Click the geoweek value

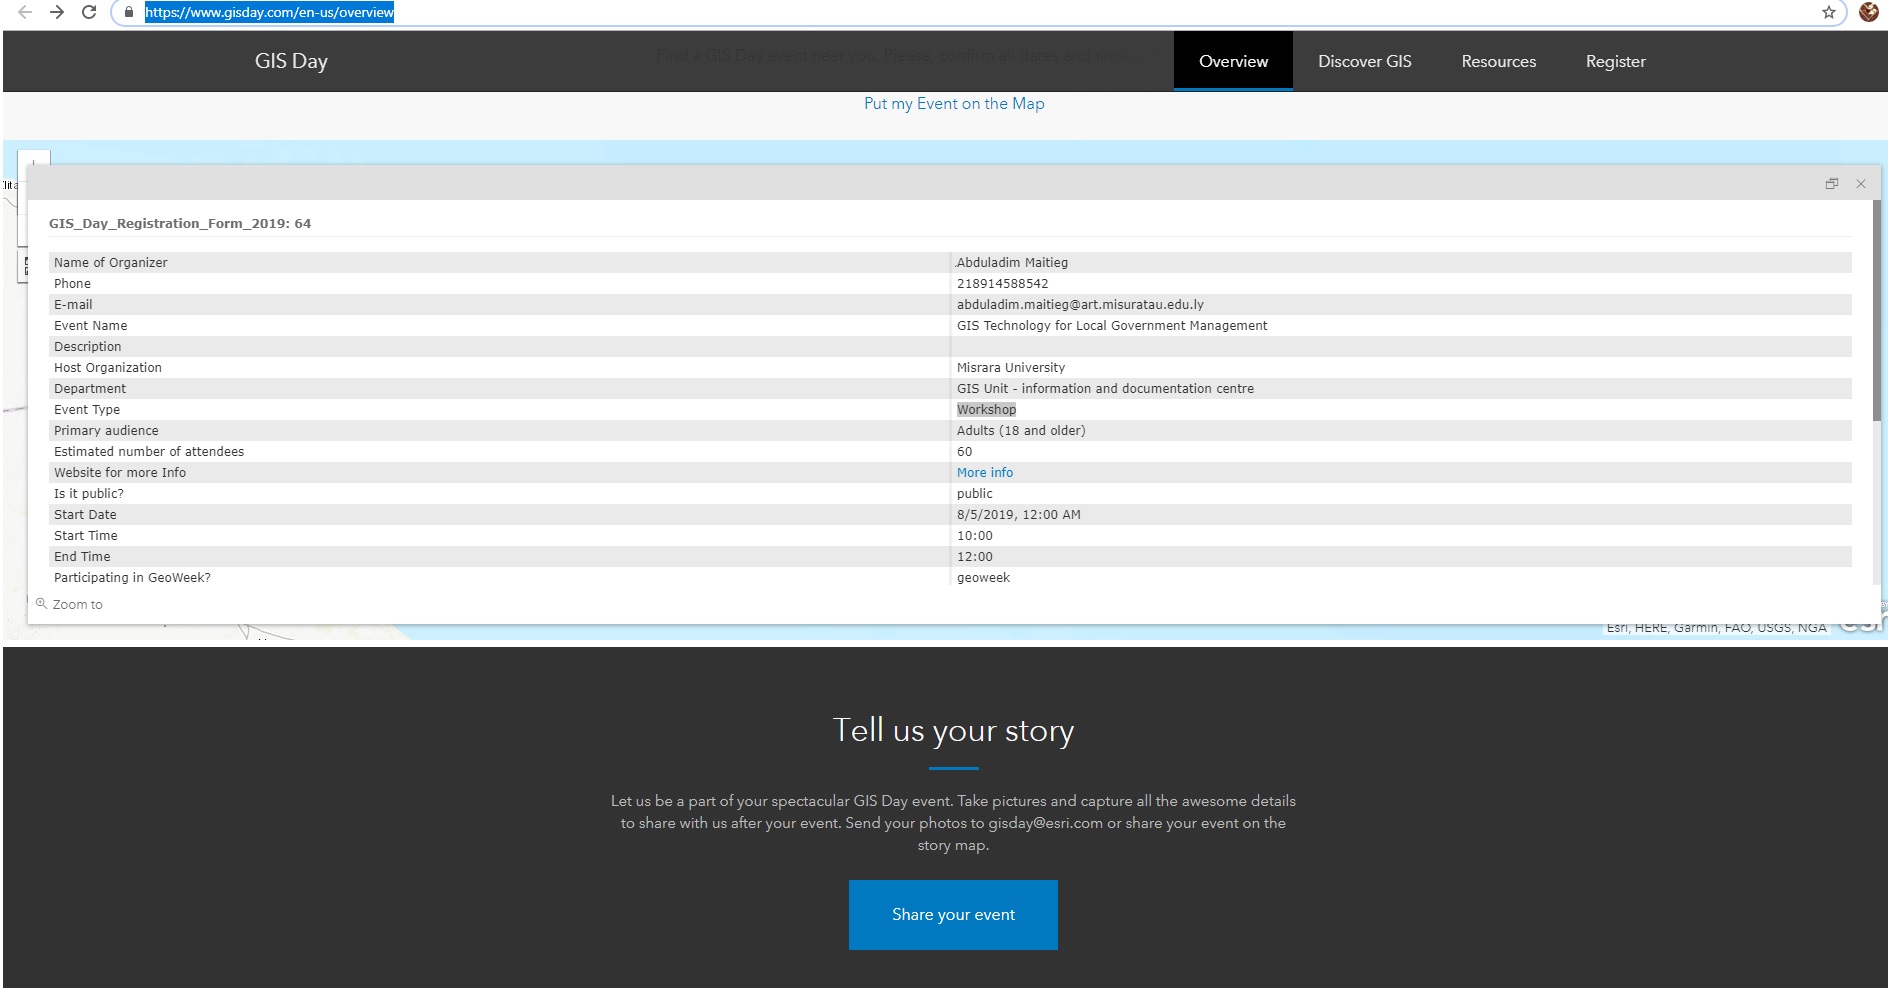click(984, 577)
